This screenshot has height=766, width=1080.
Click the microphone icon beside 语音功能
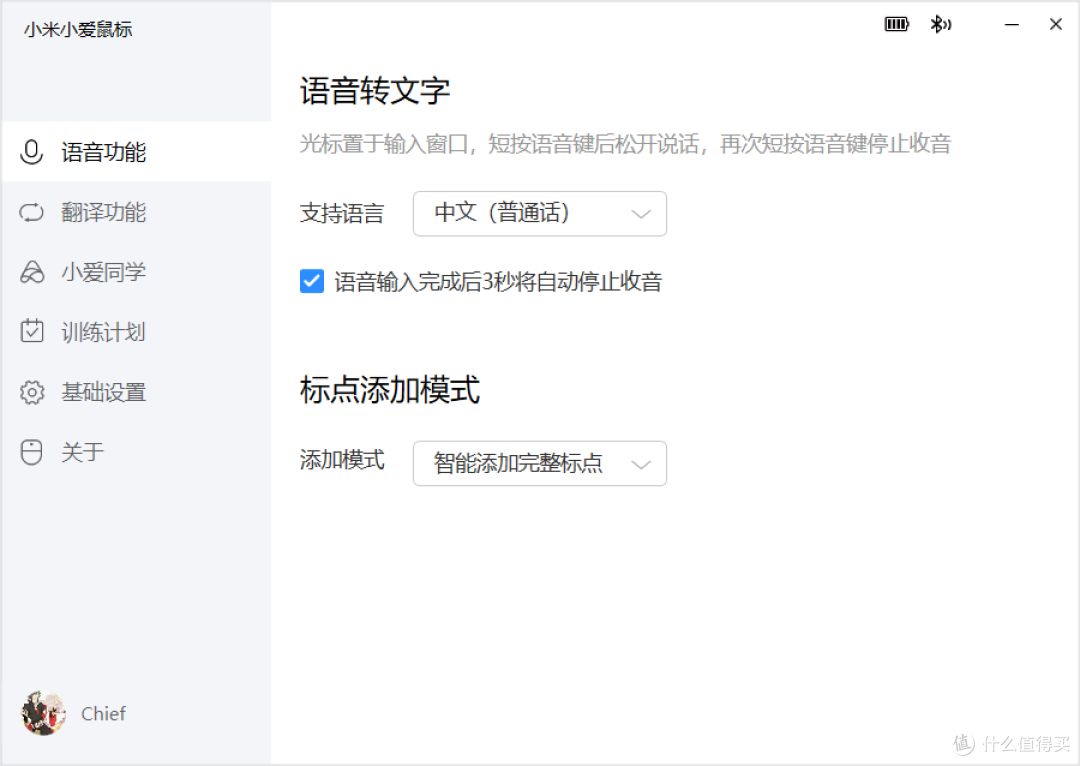click(32, 152)
